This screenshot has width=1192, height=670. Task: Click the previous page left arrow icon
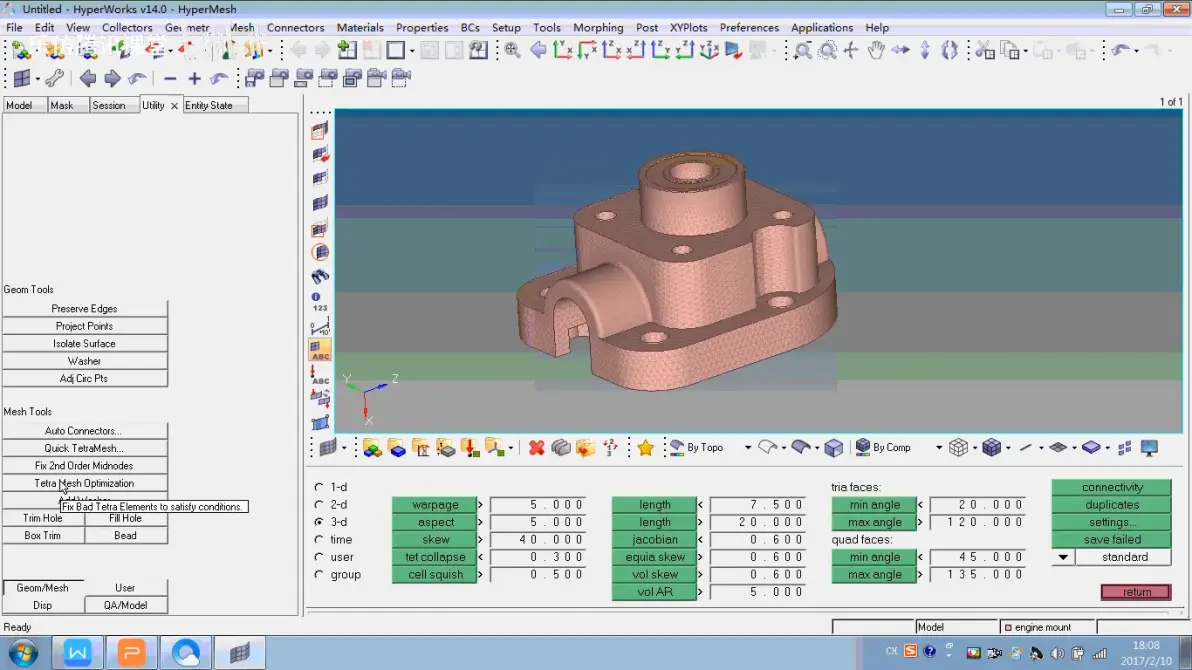click(87, 78)
